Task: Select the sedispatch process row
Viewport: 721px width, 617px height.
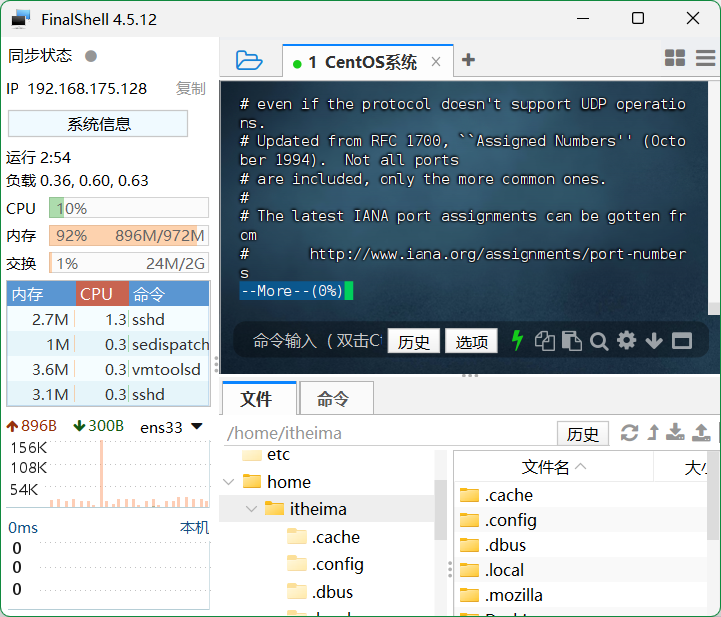Action: (109, 344)
